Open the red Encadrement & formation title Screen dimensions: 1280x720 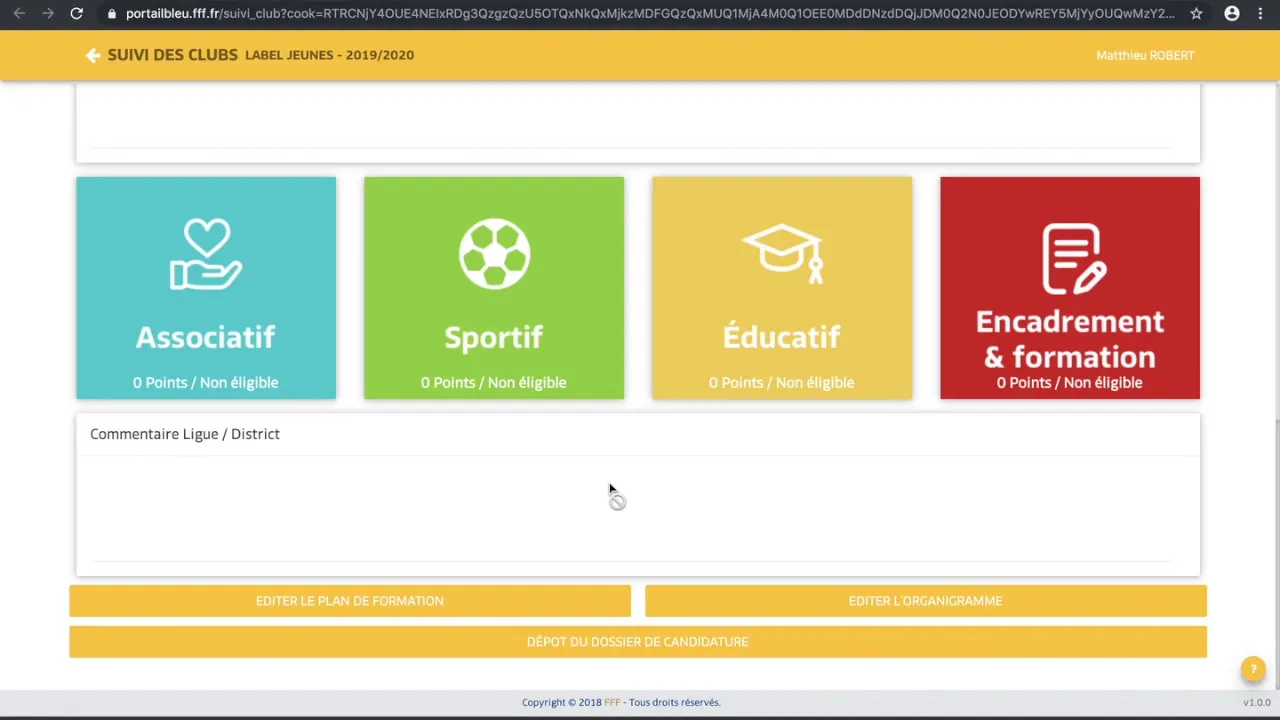[1070, 339]
